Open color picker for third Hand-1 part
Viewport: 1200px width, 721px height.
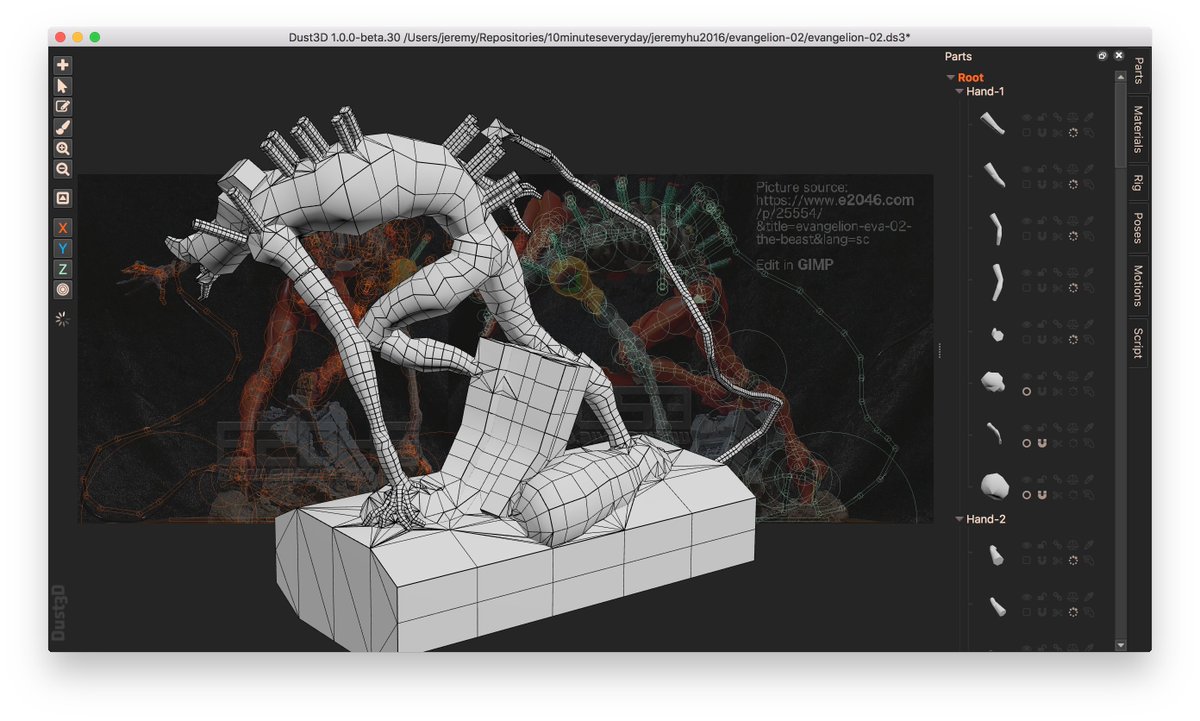(x=1089, y=221)
